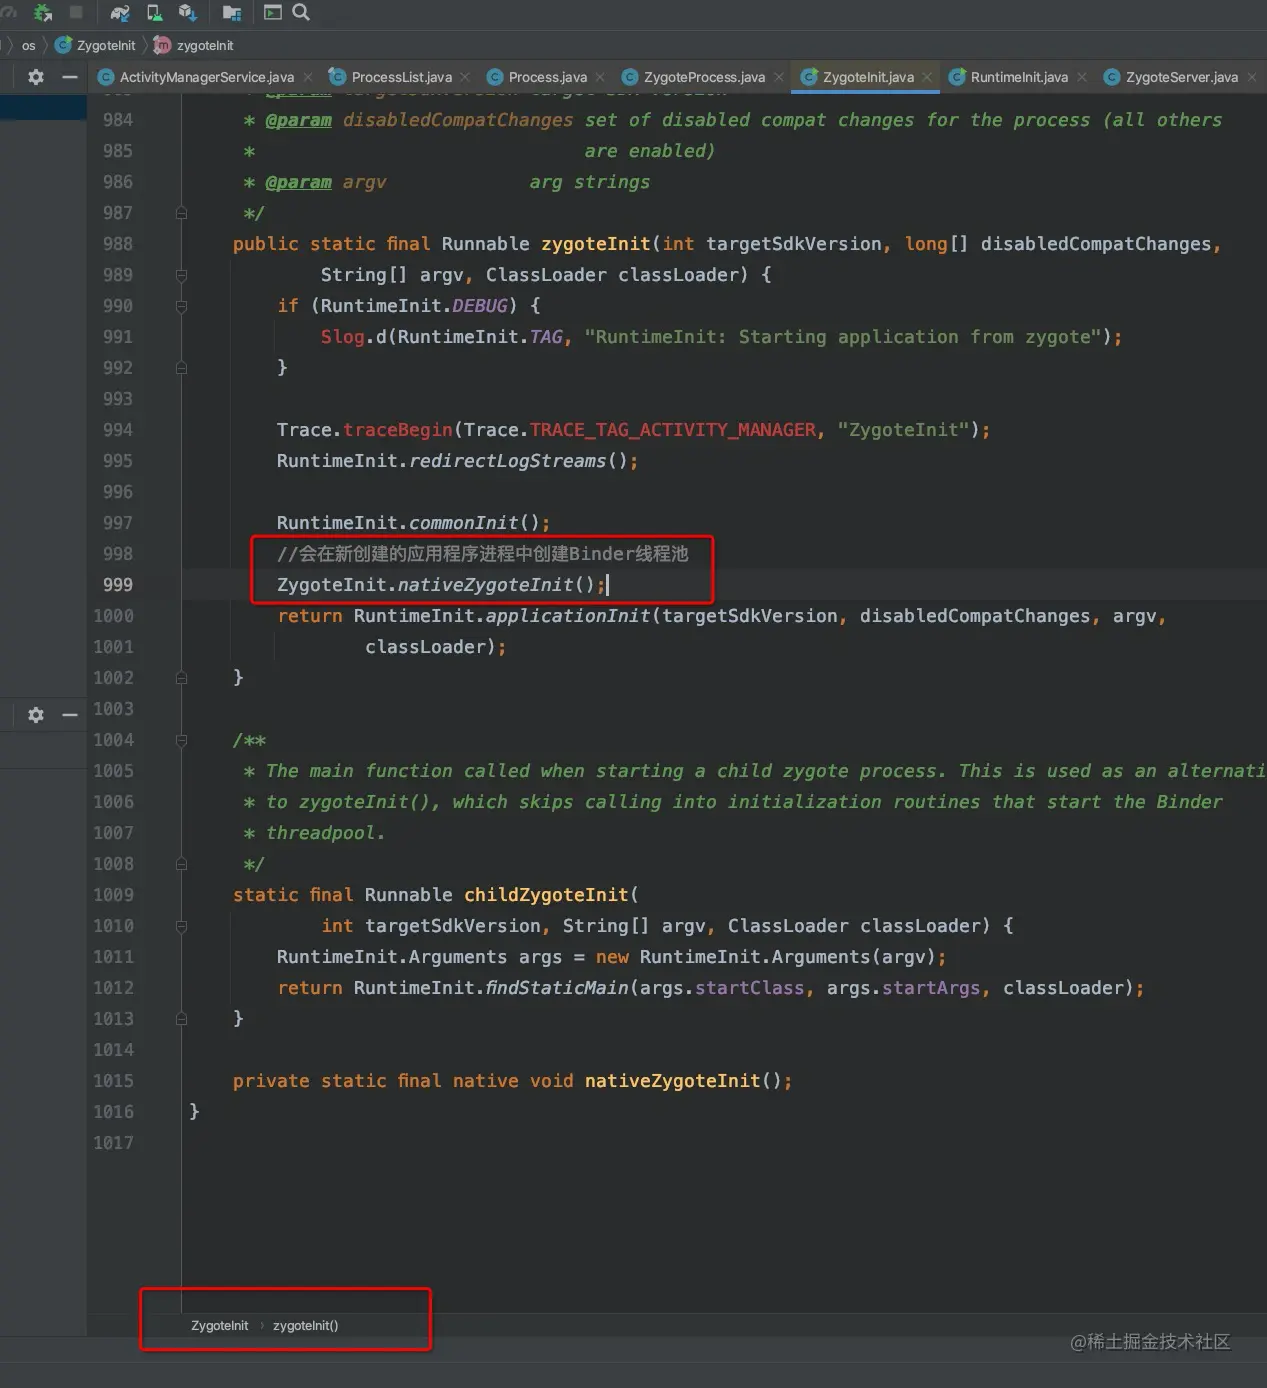Switch to ActivityManagerService.java tab
Viewport: 1267px width, 1388px height.
206,77
